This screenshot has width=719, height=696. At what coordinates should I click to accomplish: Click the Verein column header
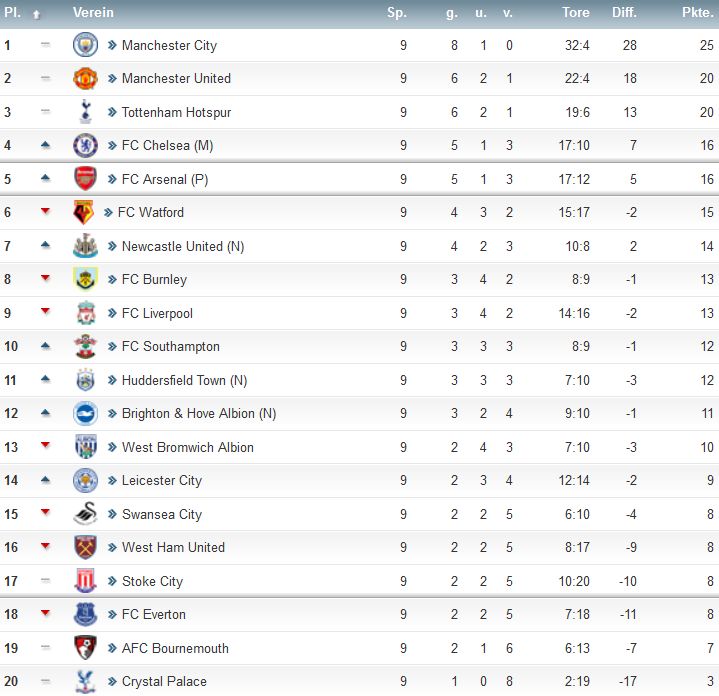[x=93, y=12]
